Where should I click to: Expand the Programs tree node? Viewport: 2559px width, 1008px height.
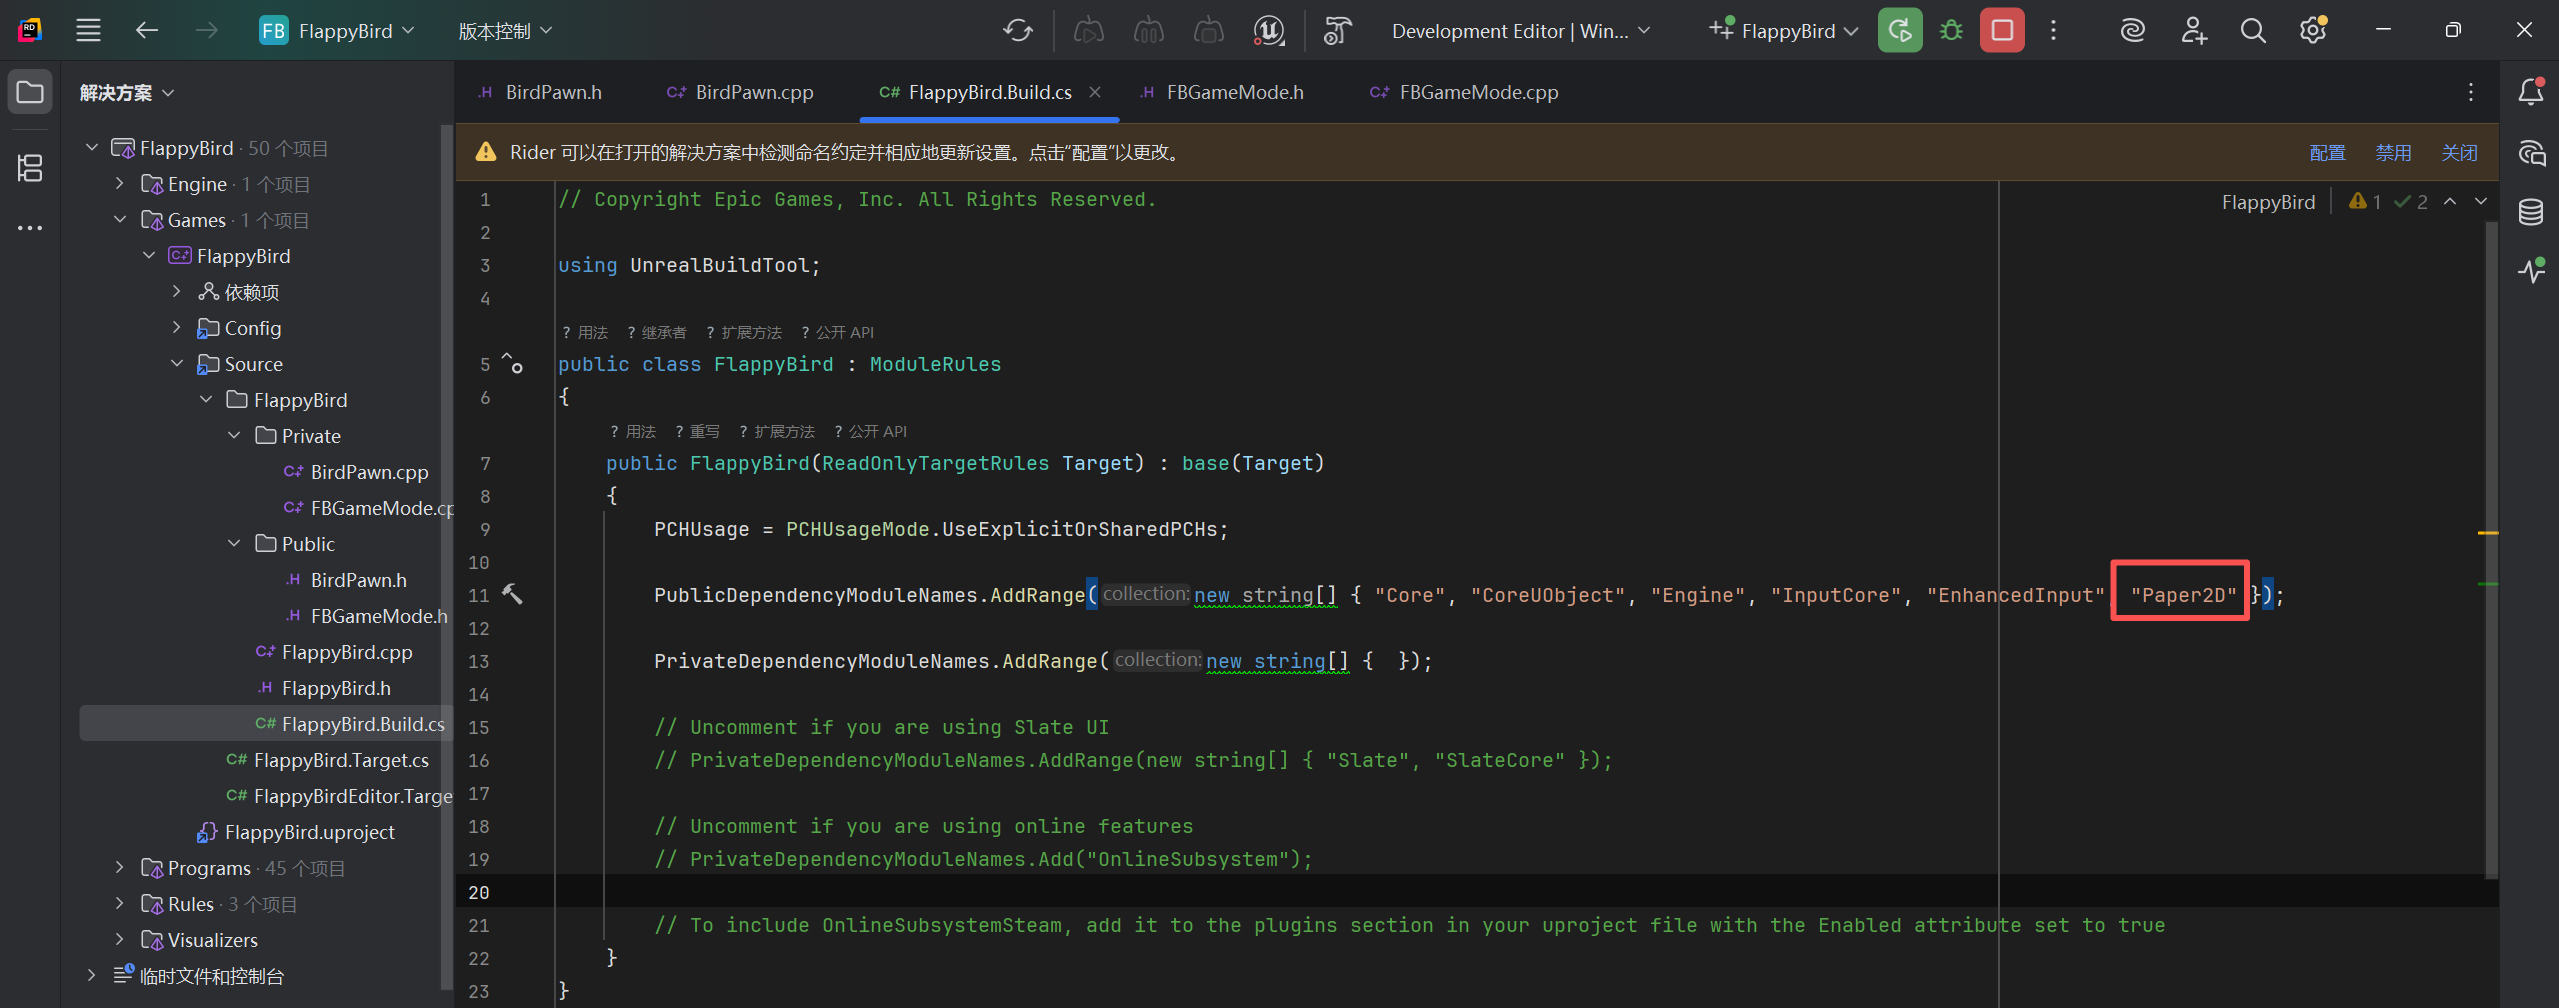[119, 868]
